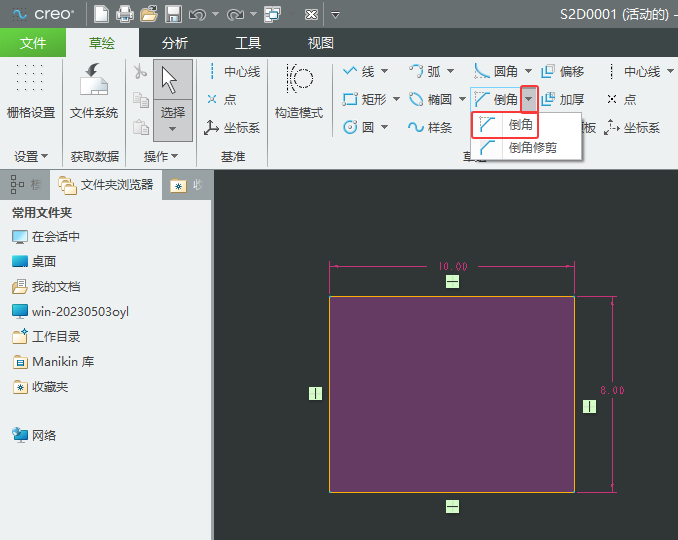Switch to the model tree tab
The image size is (678, 540).
(x=25, y=185)
